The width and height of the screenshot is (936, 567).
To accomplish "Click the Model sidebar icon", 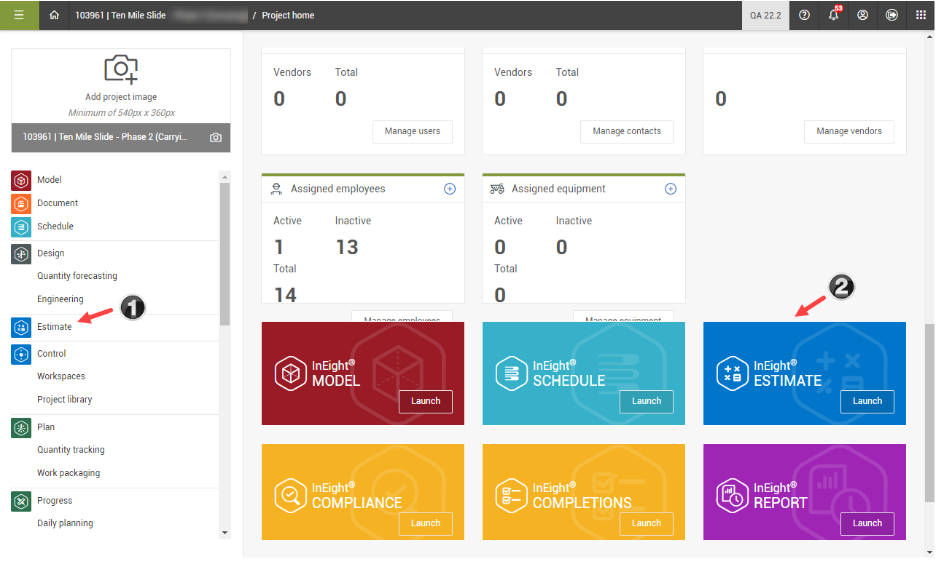I will pos(21,180).
